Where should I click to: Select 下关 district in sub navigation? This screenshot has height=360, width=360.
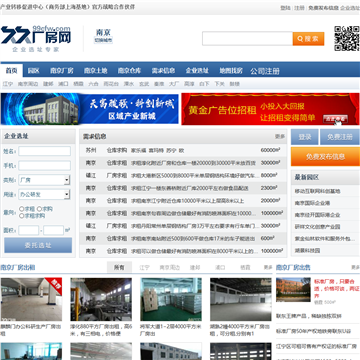coord(219,84)
